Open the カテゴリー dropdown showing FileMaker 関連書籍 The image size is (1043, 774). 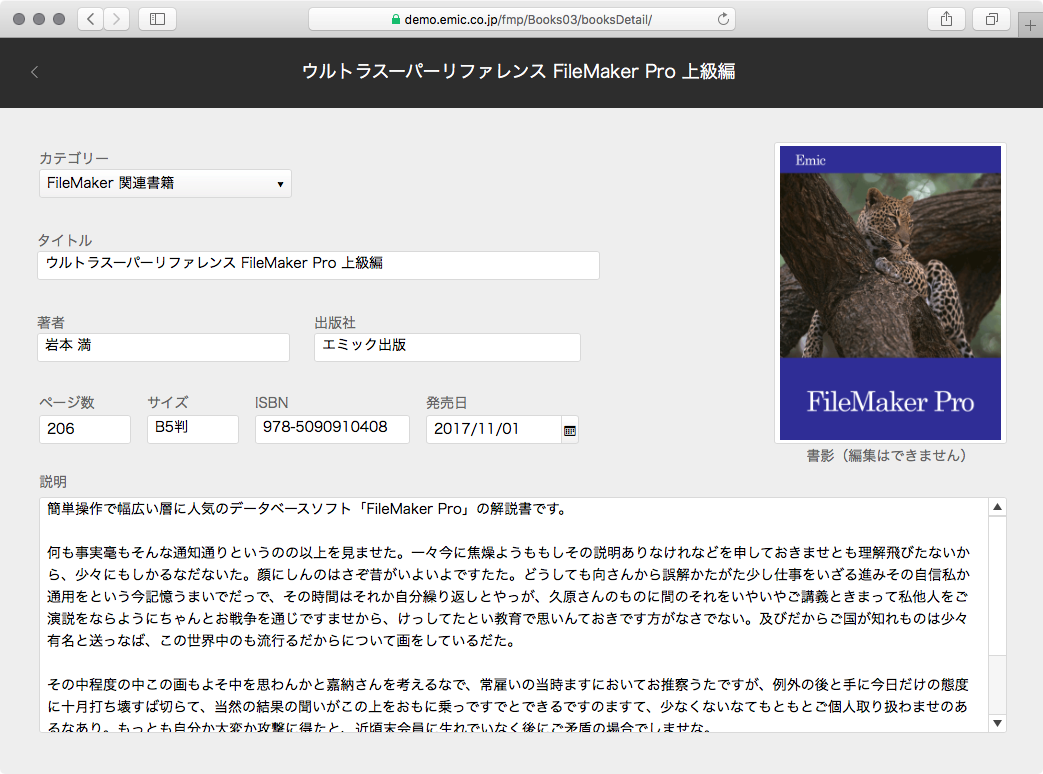coord(165,183)
